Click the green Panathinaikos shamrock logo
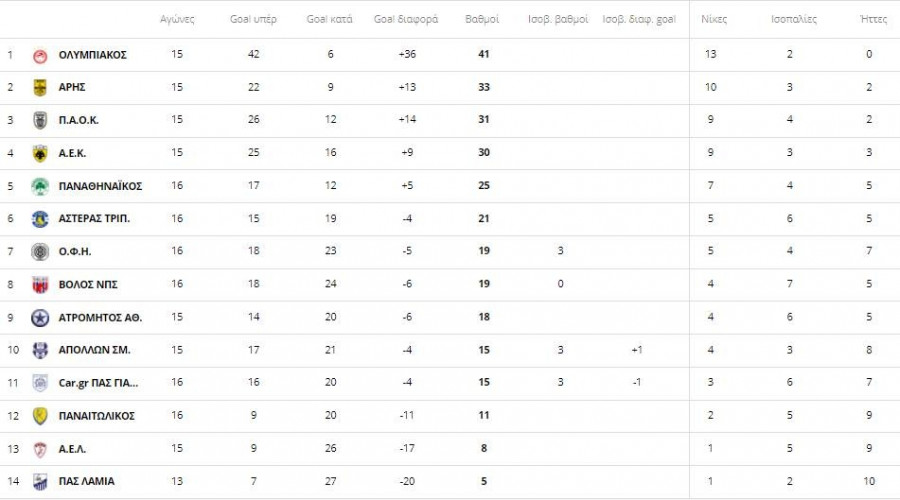 point(40,186)
